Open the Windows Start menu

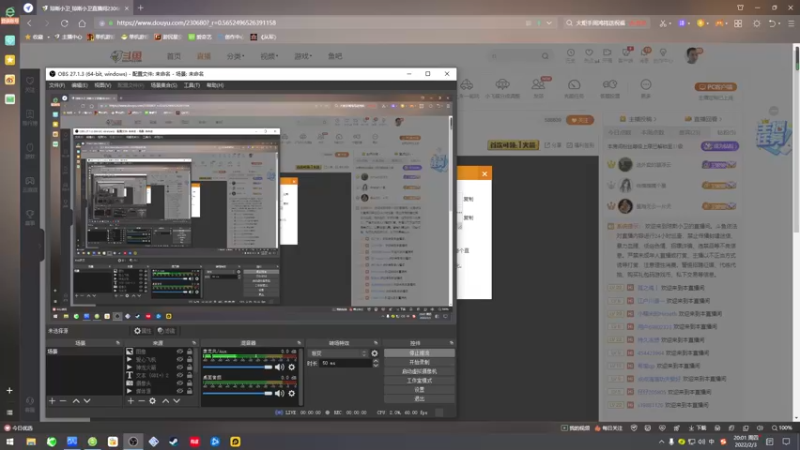coord(10,442)
